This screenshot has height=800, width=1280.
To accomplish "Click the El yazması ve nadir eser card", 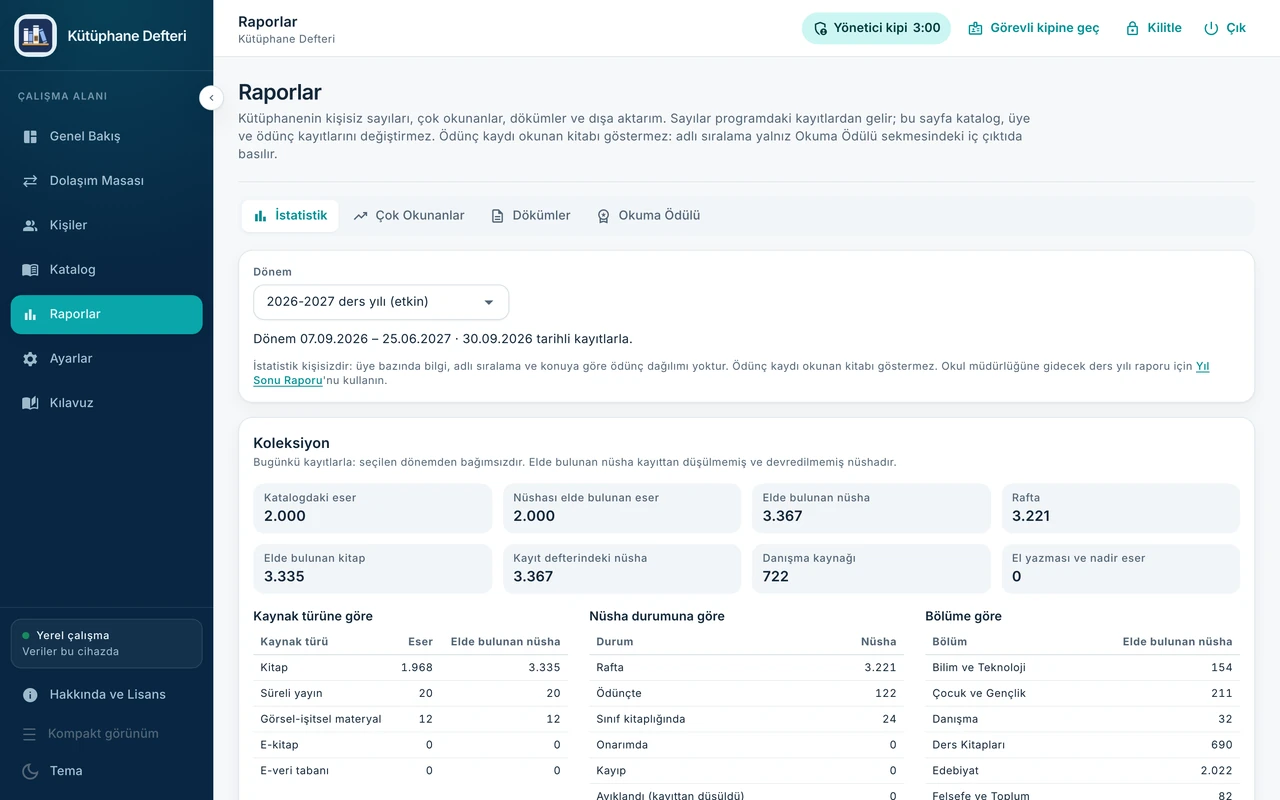I will (1120, 568).
